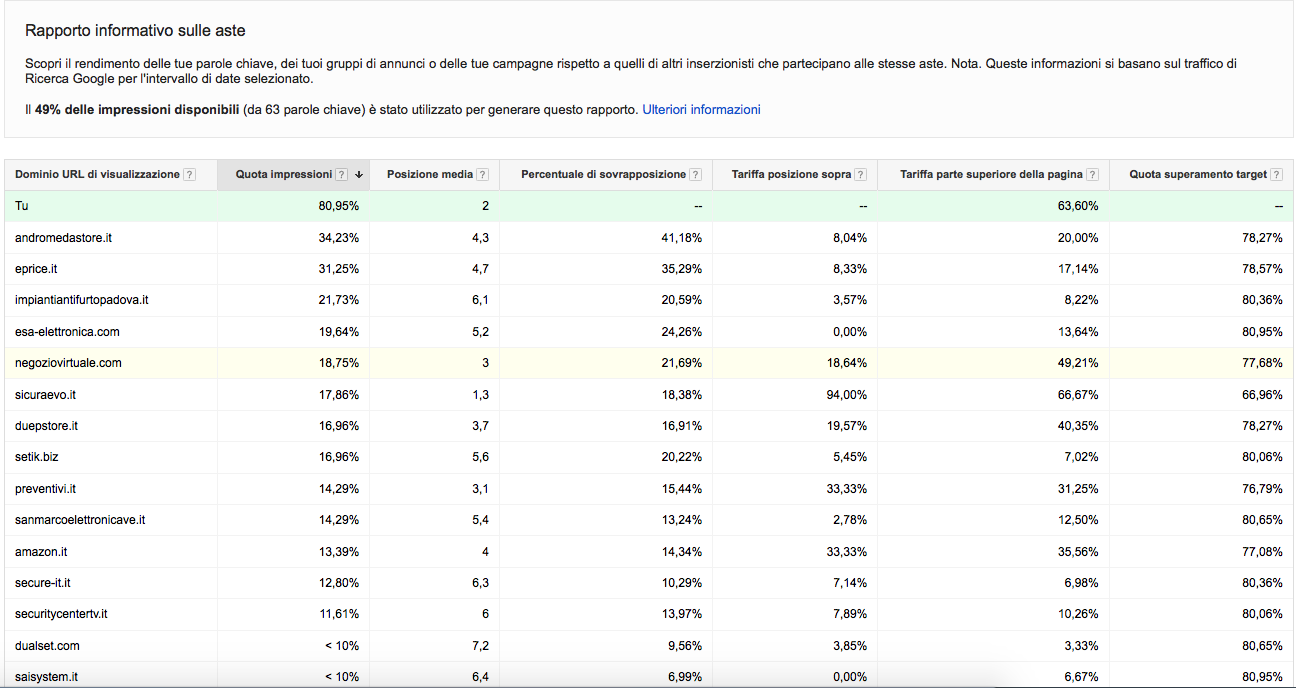Sort by Percentuale di sovrapposizione header
Screen dimensions: 1296x688
coord(604,174)
